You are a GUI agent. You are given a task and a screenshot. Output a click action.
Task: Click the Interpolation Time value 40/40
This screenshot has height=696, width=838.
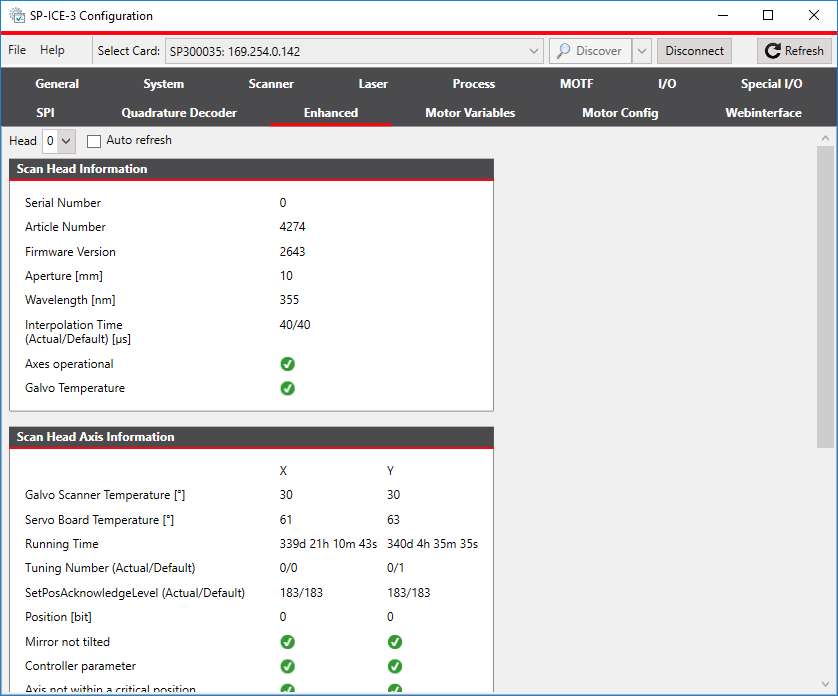294,325
